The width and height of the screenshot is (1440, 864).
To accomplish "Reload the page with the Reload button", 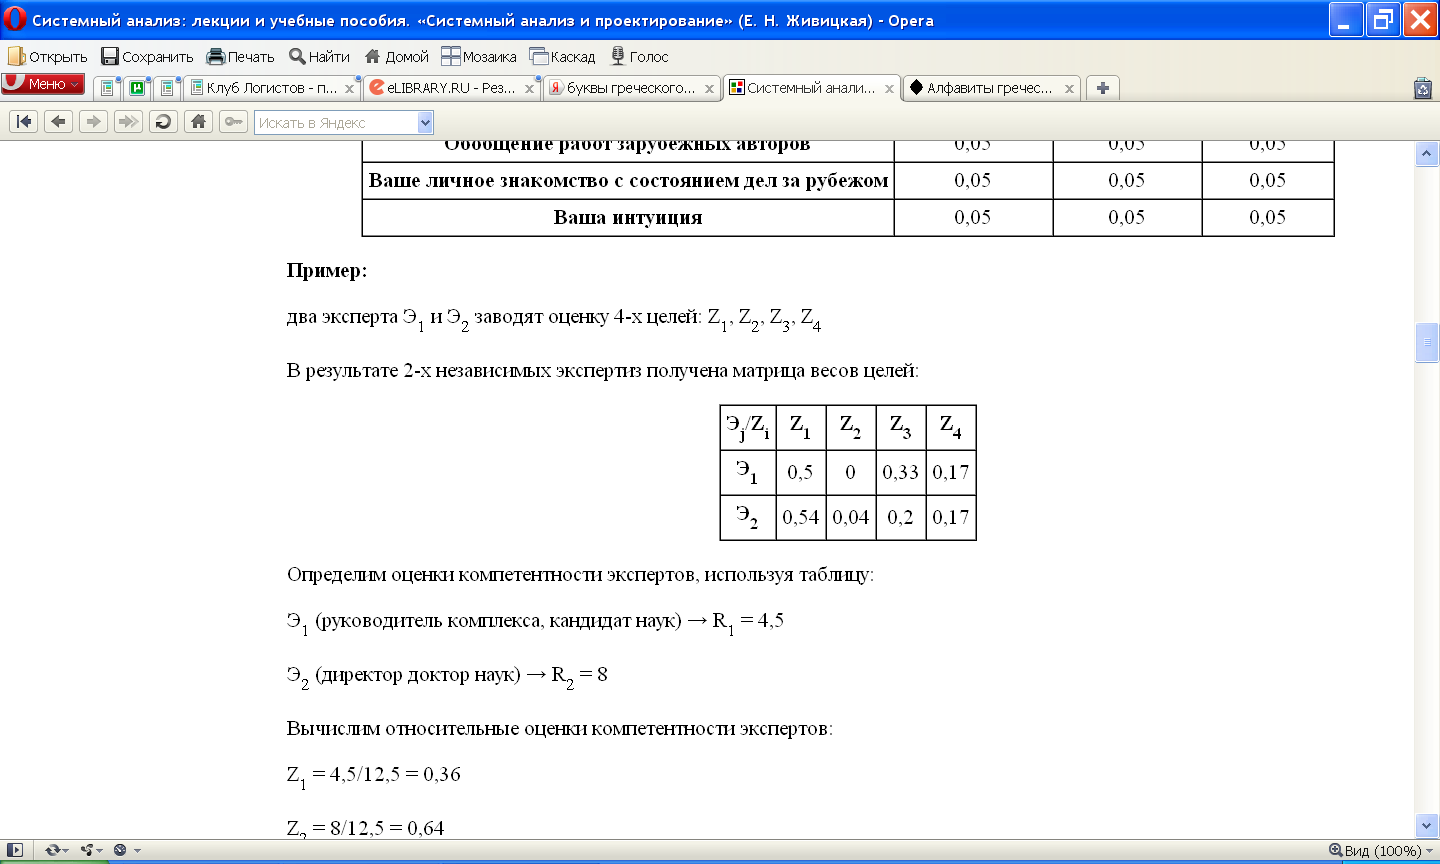I will (x=163, y=122).
